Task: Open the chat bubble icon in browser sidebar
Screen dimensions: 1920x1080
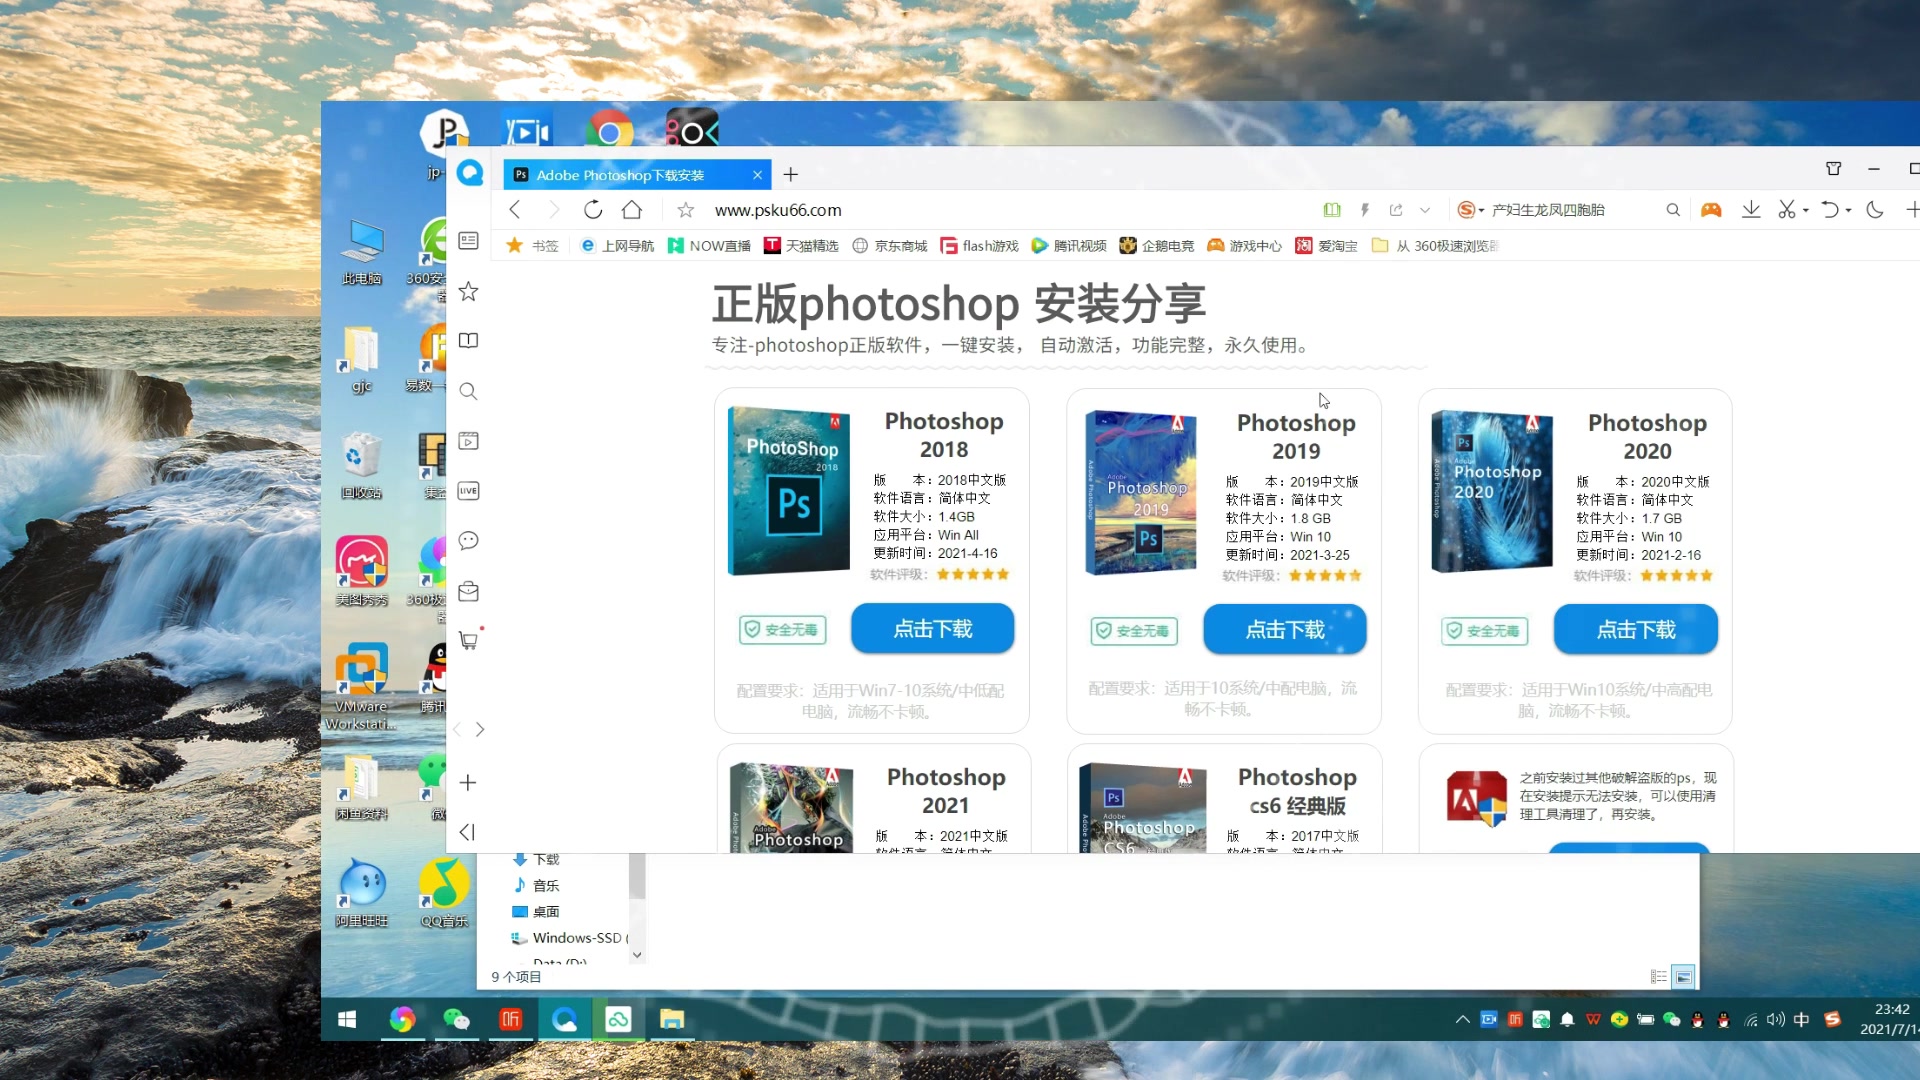Action: 468,541
